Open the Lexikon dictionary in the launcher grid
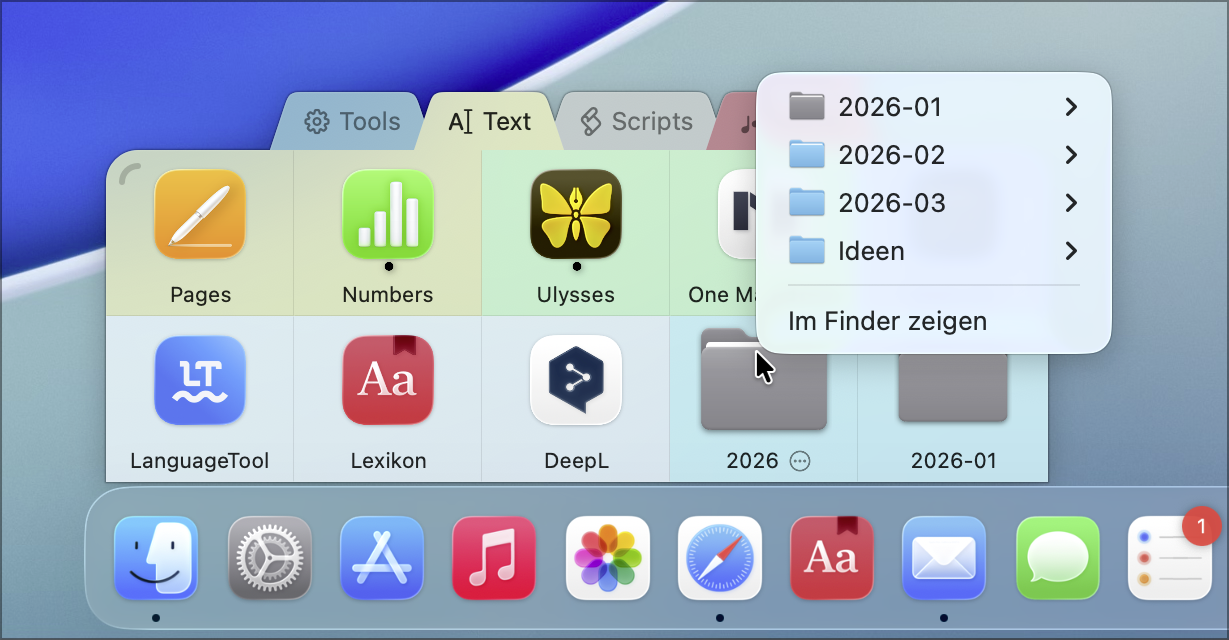This screenshot has width=1229, height=640. (x=388, y=381)
